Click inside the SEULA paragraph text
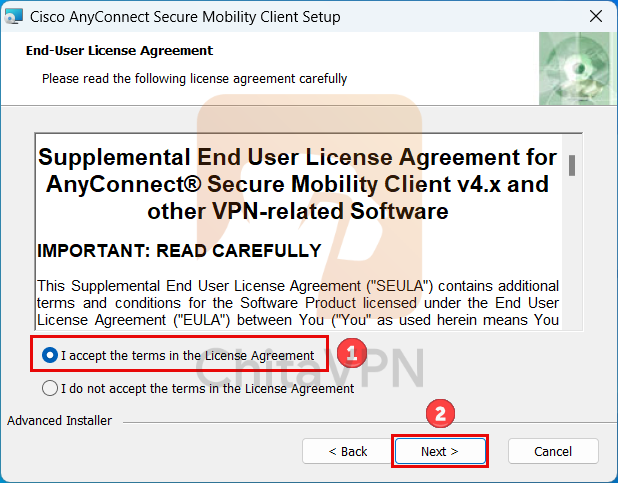Image resolution: width=618 pixels, height=483 pixels. click(x=297, y=302)
